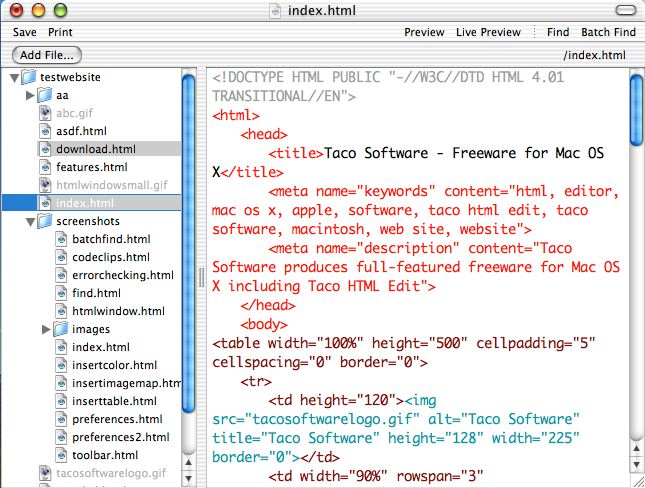
Task: Click the errorchecking.html file icon
Action: point(61,275)
